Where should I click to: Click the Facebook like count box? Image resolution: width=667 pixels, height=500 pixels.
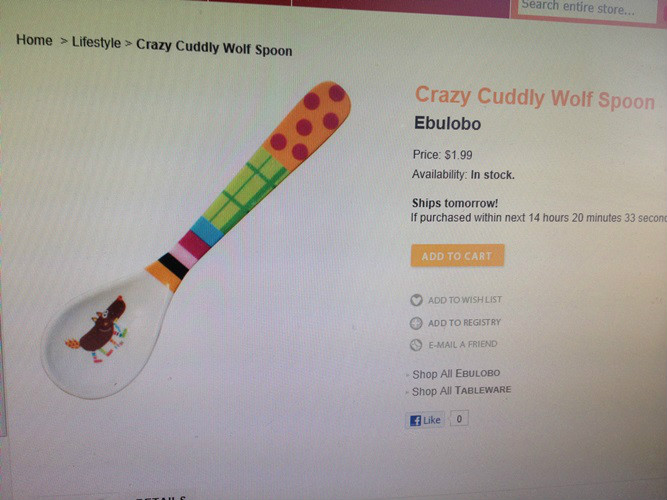(x=459, y=419)
